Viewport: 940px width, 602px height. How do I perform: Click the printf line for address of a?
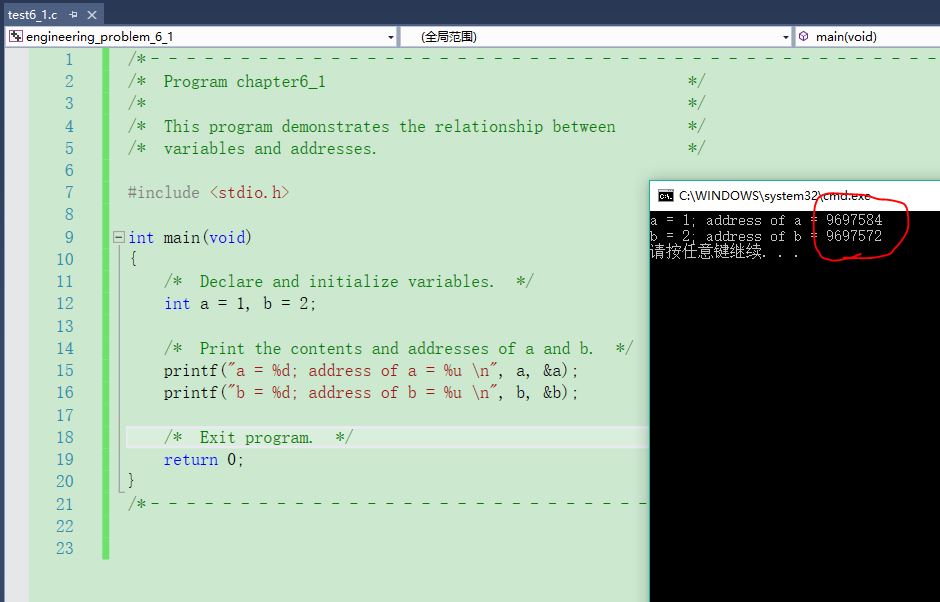[x=371, y=371]
